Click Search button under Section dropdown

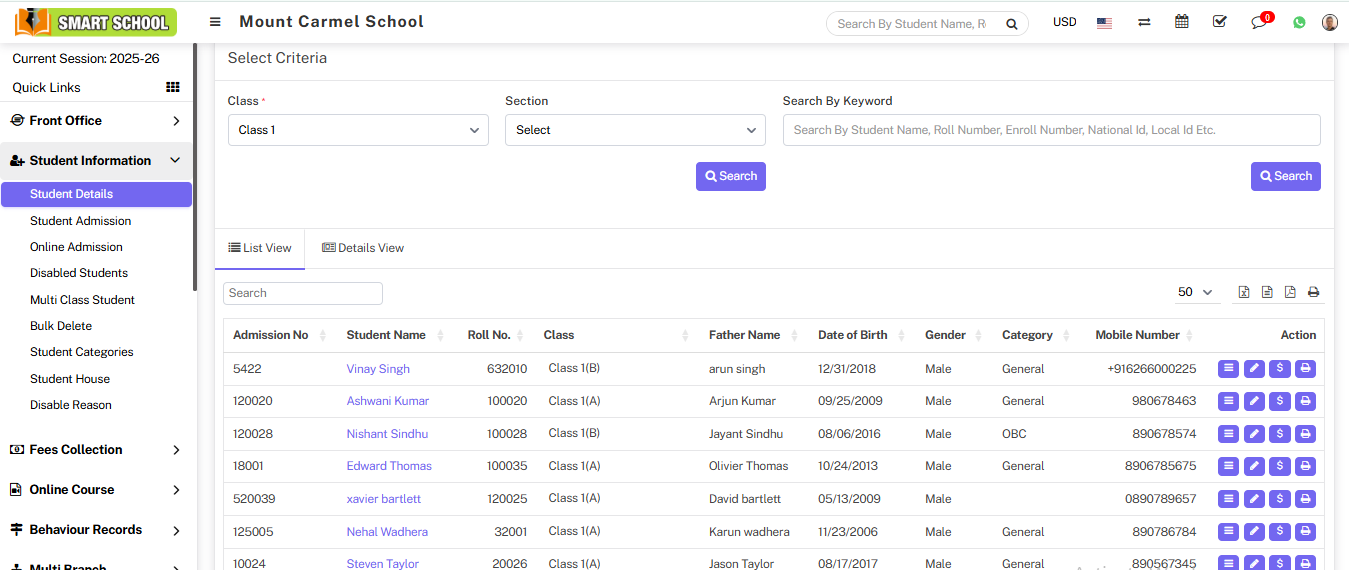[730, 176]
